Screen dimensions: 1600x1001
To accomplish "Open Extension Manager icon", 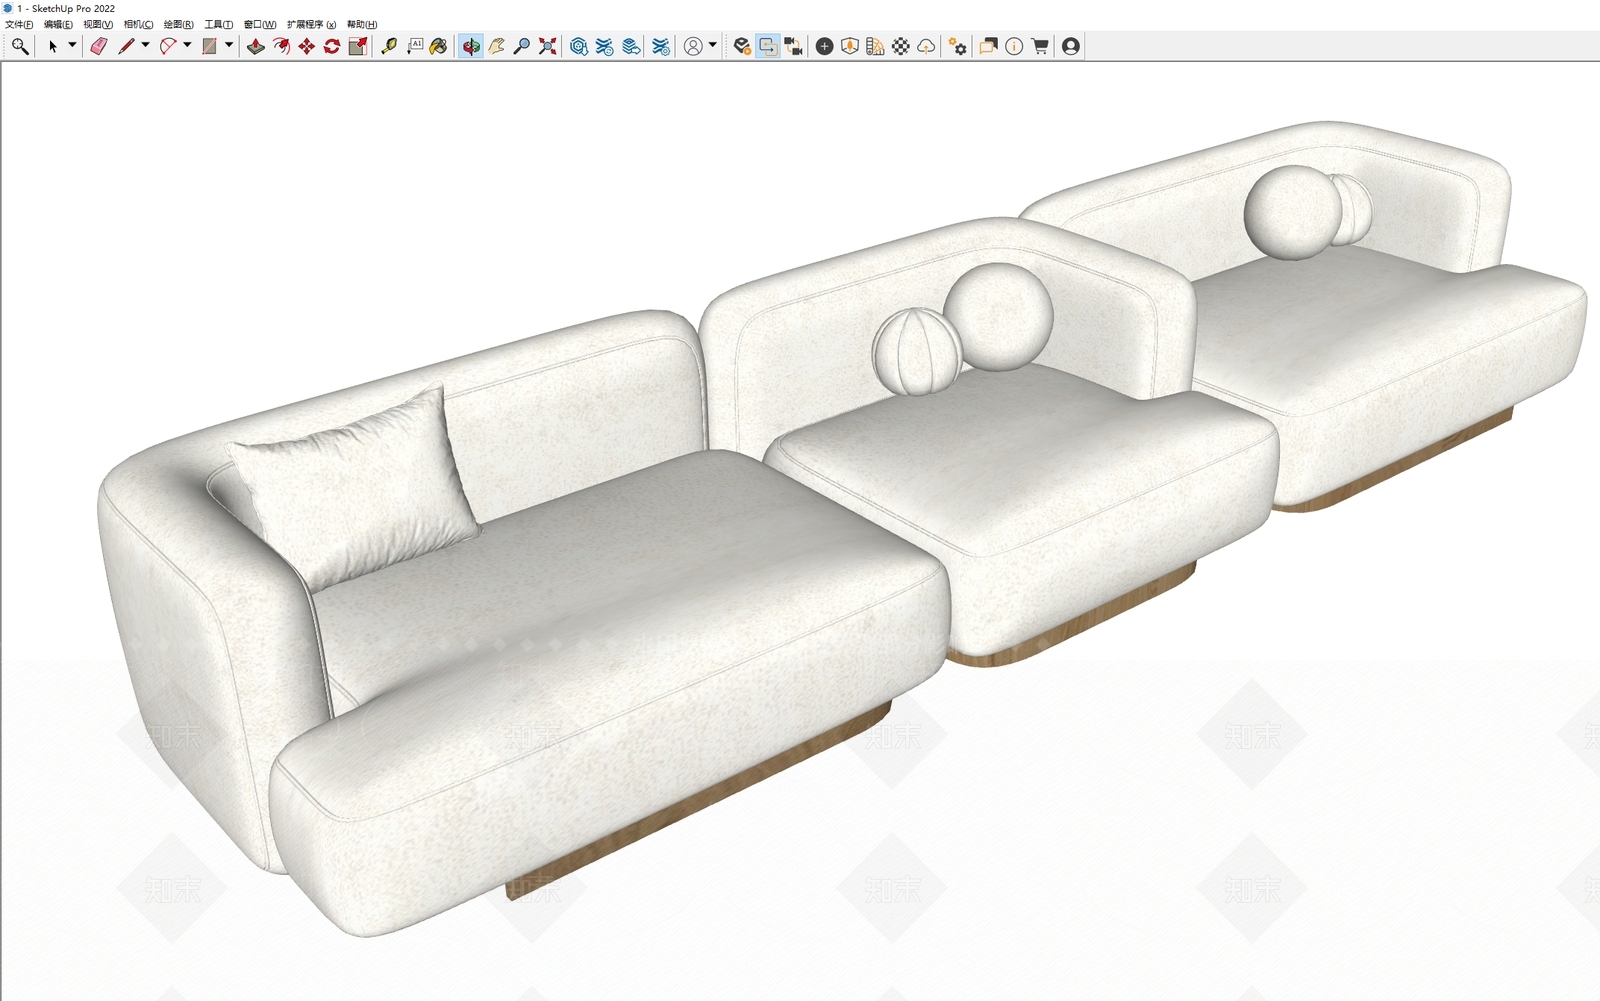I will click(661, 46).
